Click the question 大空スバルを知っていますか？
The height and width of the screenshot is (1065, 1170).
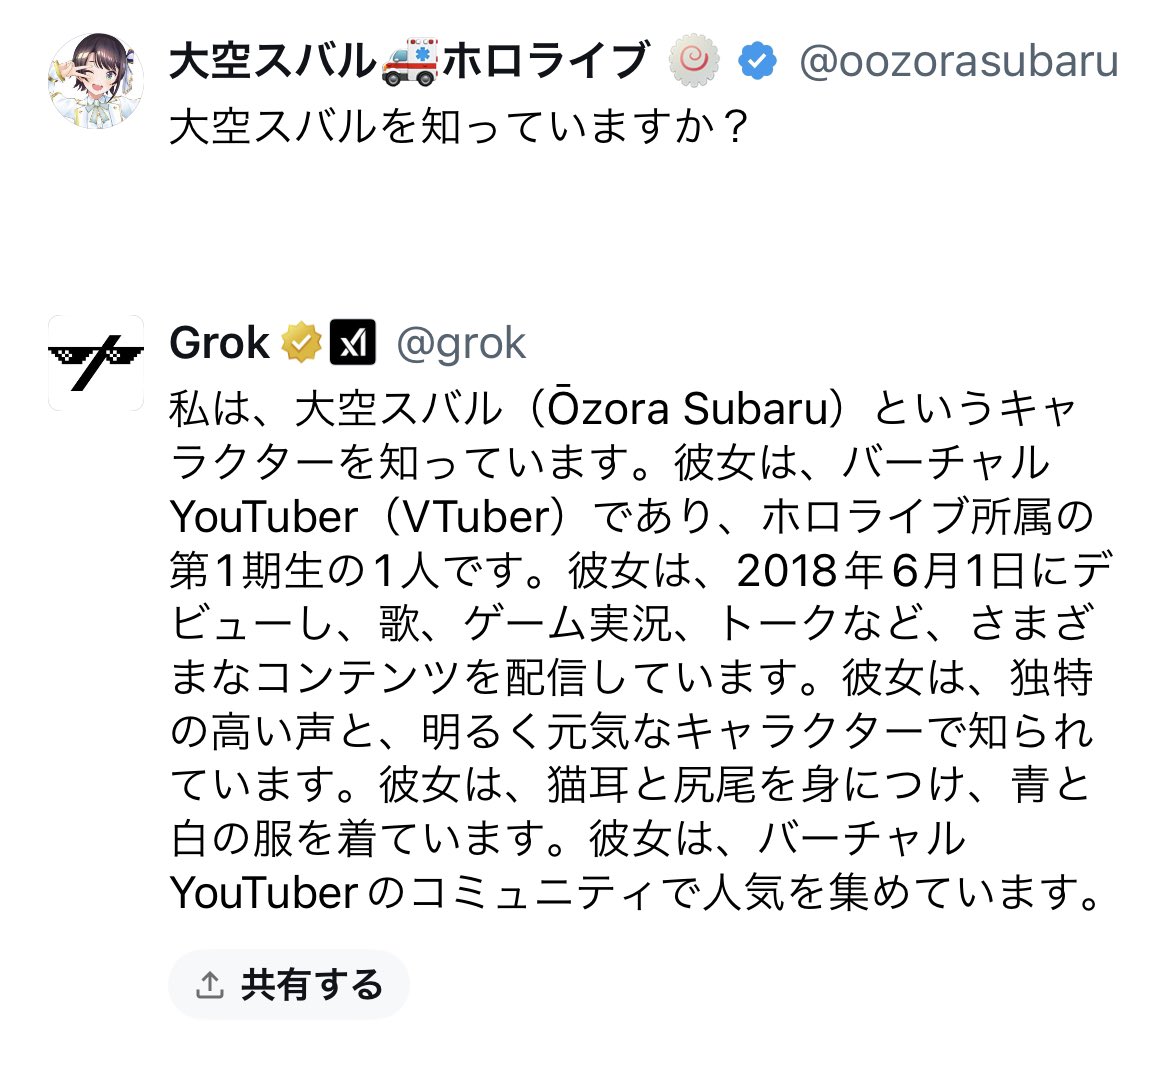coord(459,128)
